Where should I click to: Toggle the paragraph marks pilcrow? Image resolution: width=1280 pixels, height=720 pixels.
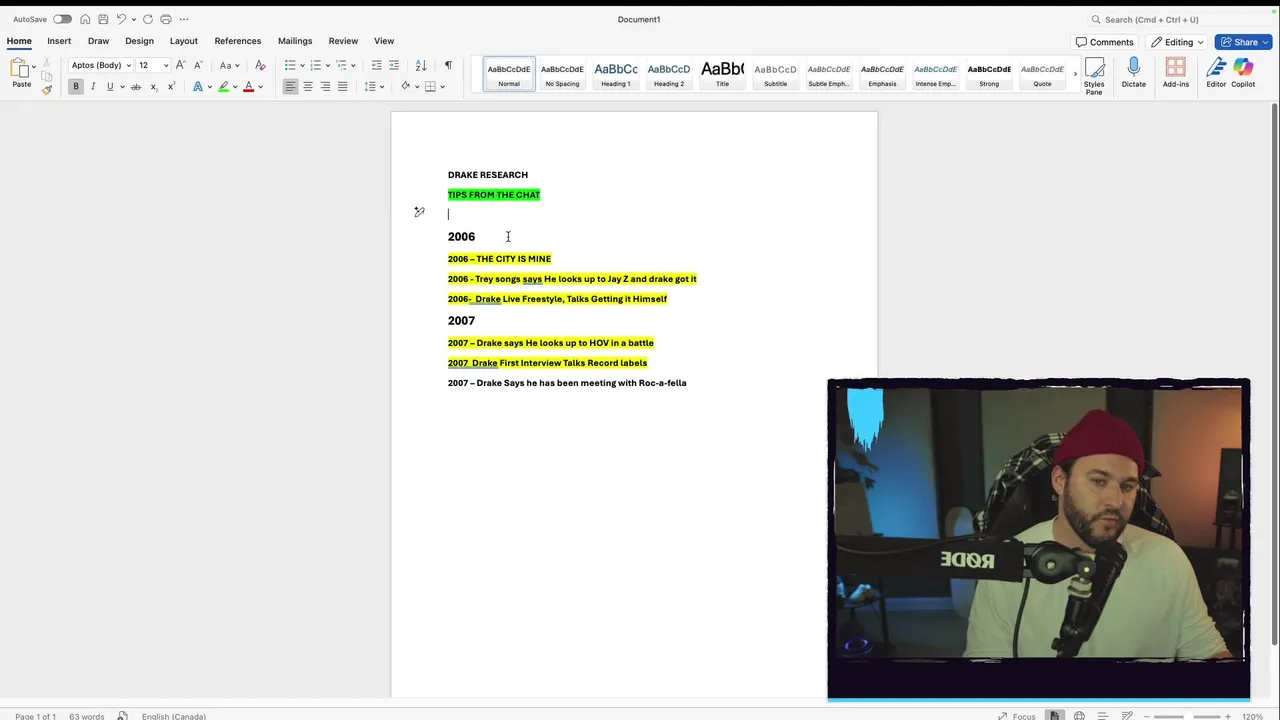448,65
